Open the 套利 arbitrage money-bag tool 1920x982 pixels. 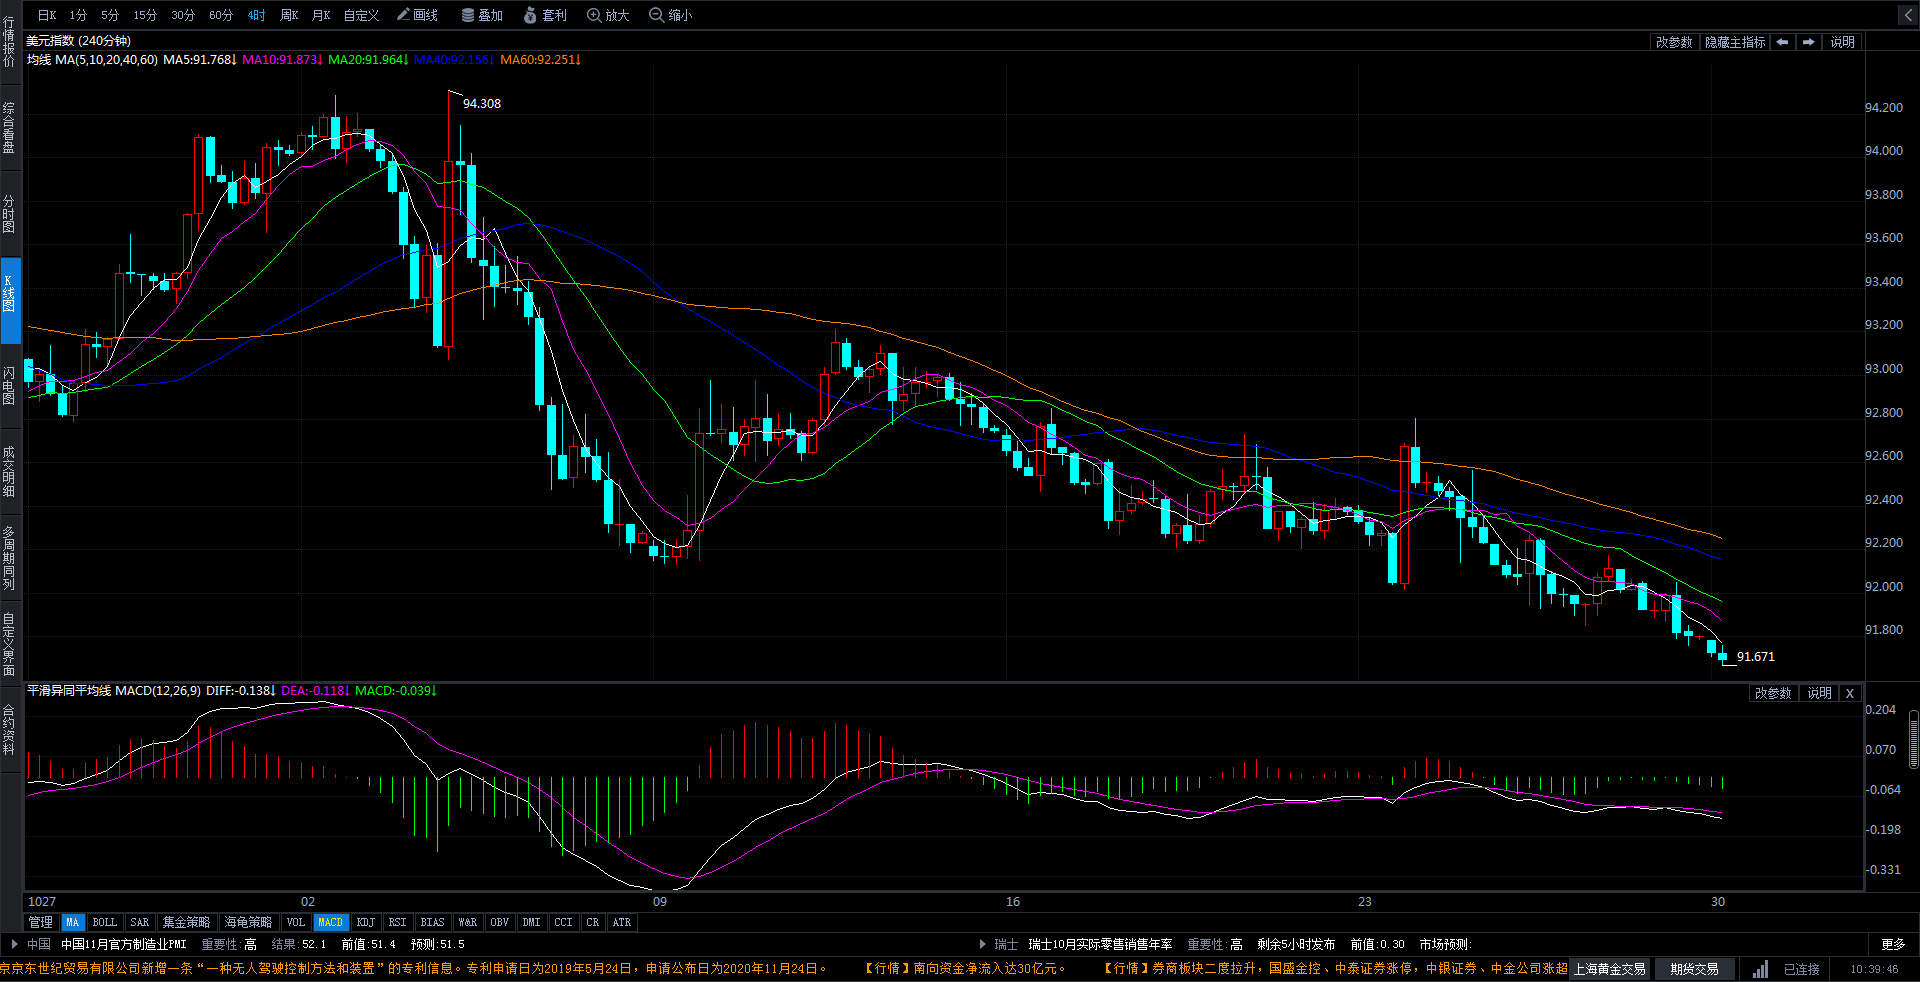(x=545, y=15)
